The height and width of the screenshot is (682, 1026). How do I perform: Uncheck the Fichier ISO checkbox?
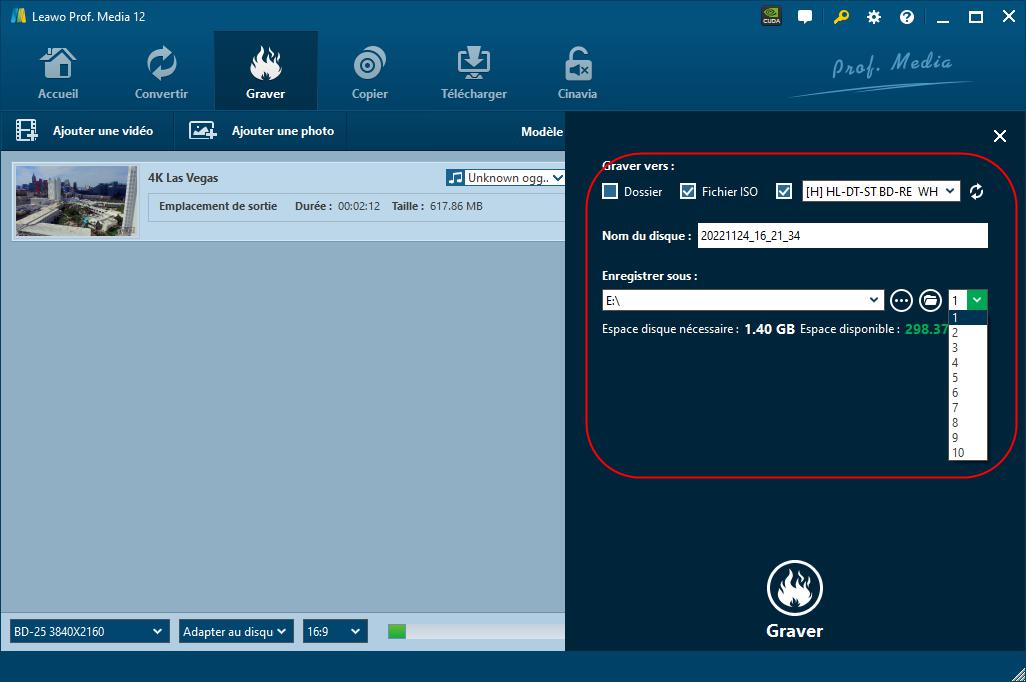pos(688,191)
